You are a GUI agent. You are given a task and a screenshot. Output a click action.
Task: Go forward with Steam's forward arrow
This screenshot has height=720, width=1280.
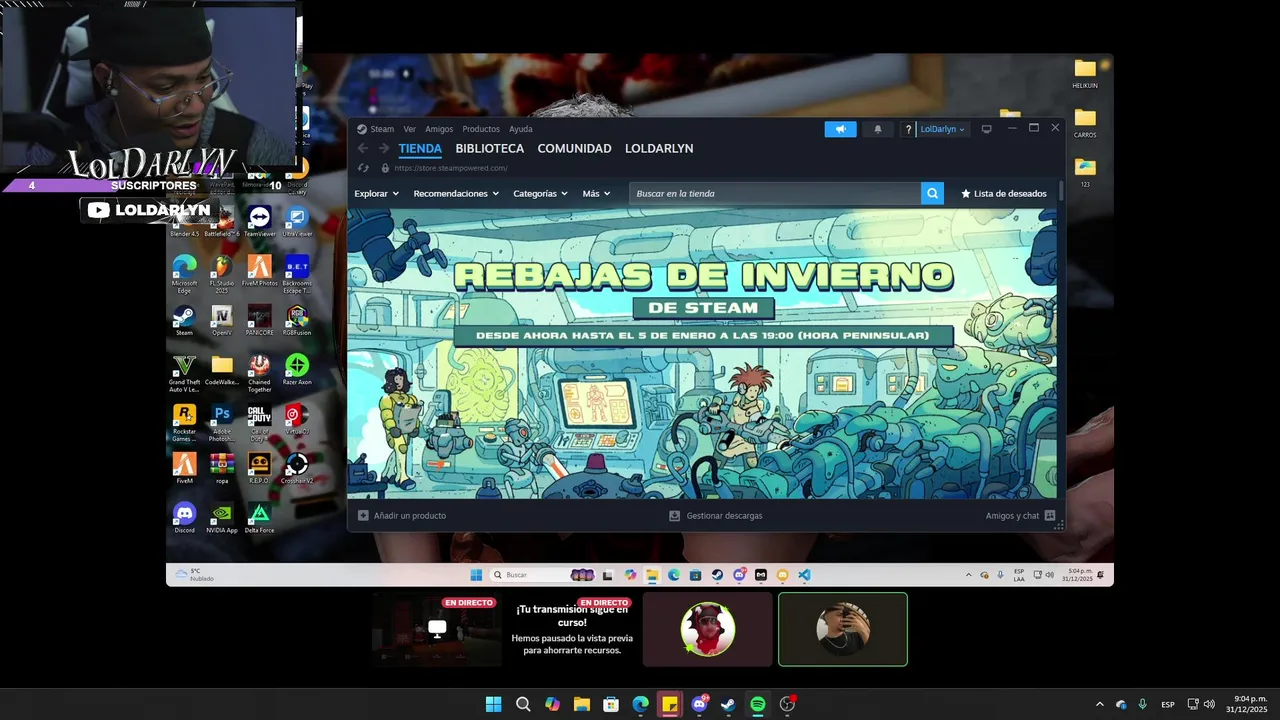[383, 148]
